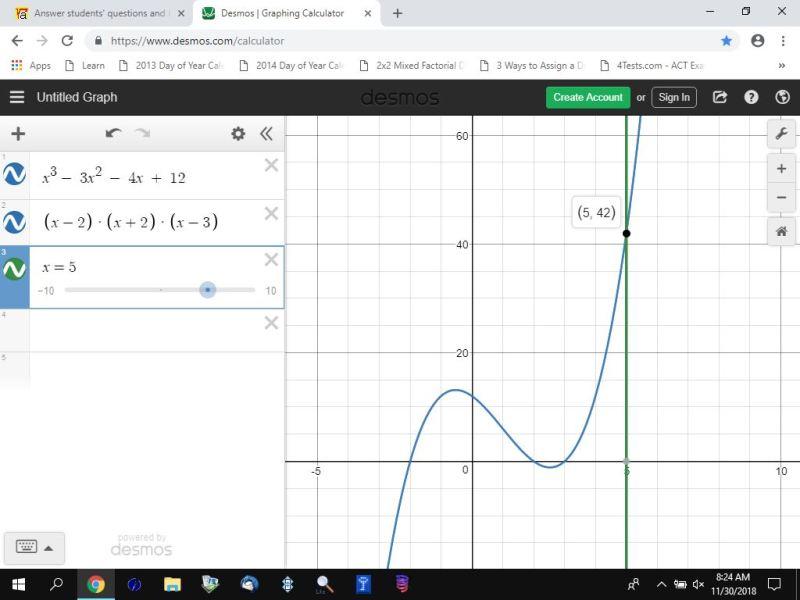Open a new browser tab
800x600 pixels.
point(397,14)
